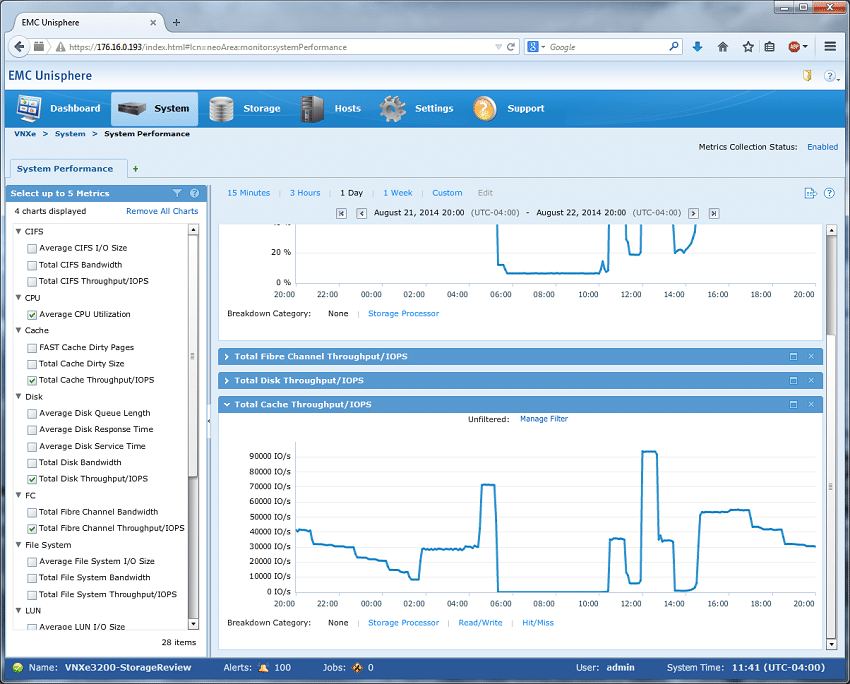Collapse the FC metric group
Viewport: 850px width, 684px height.
pos(18,495)
